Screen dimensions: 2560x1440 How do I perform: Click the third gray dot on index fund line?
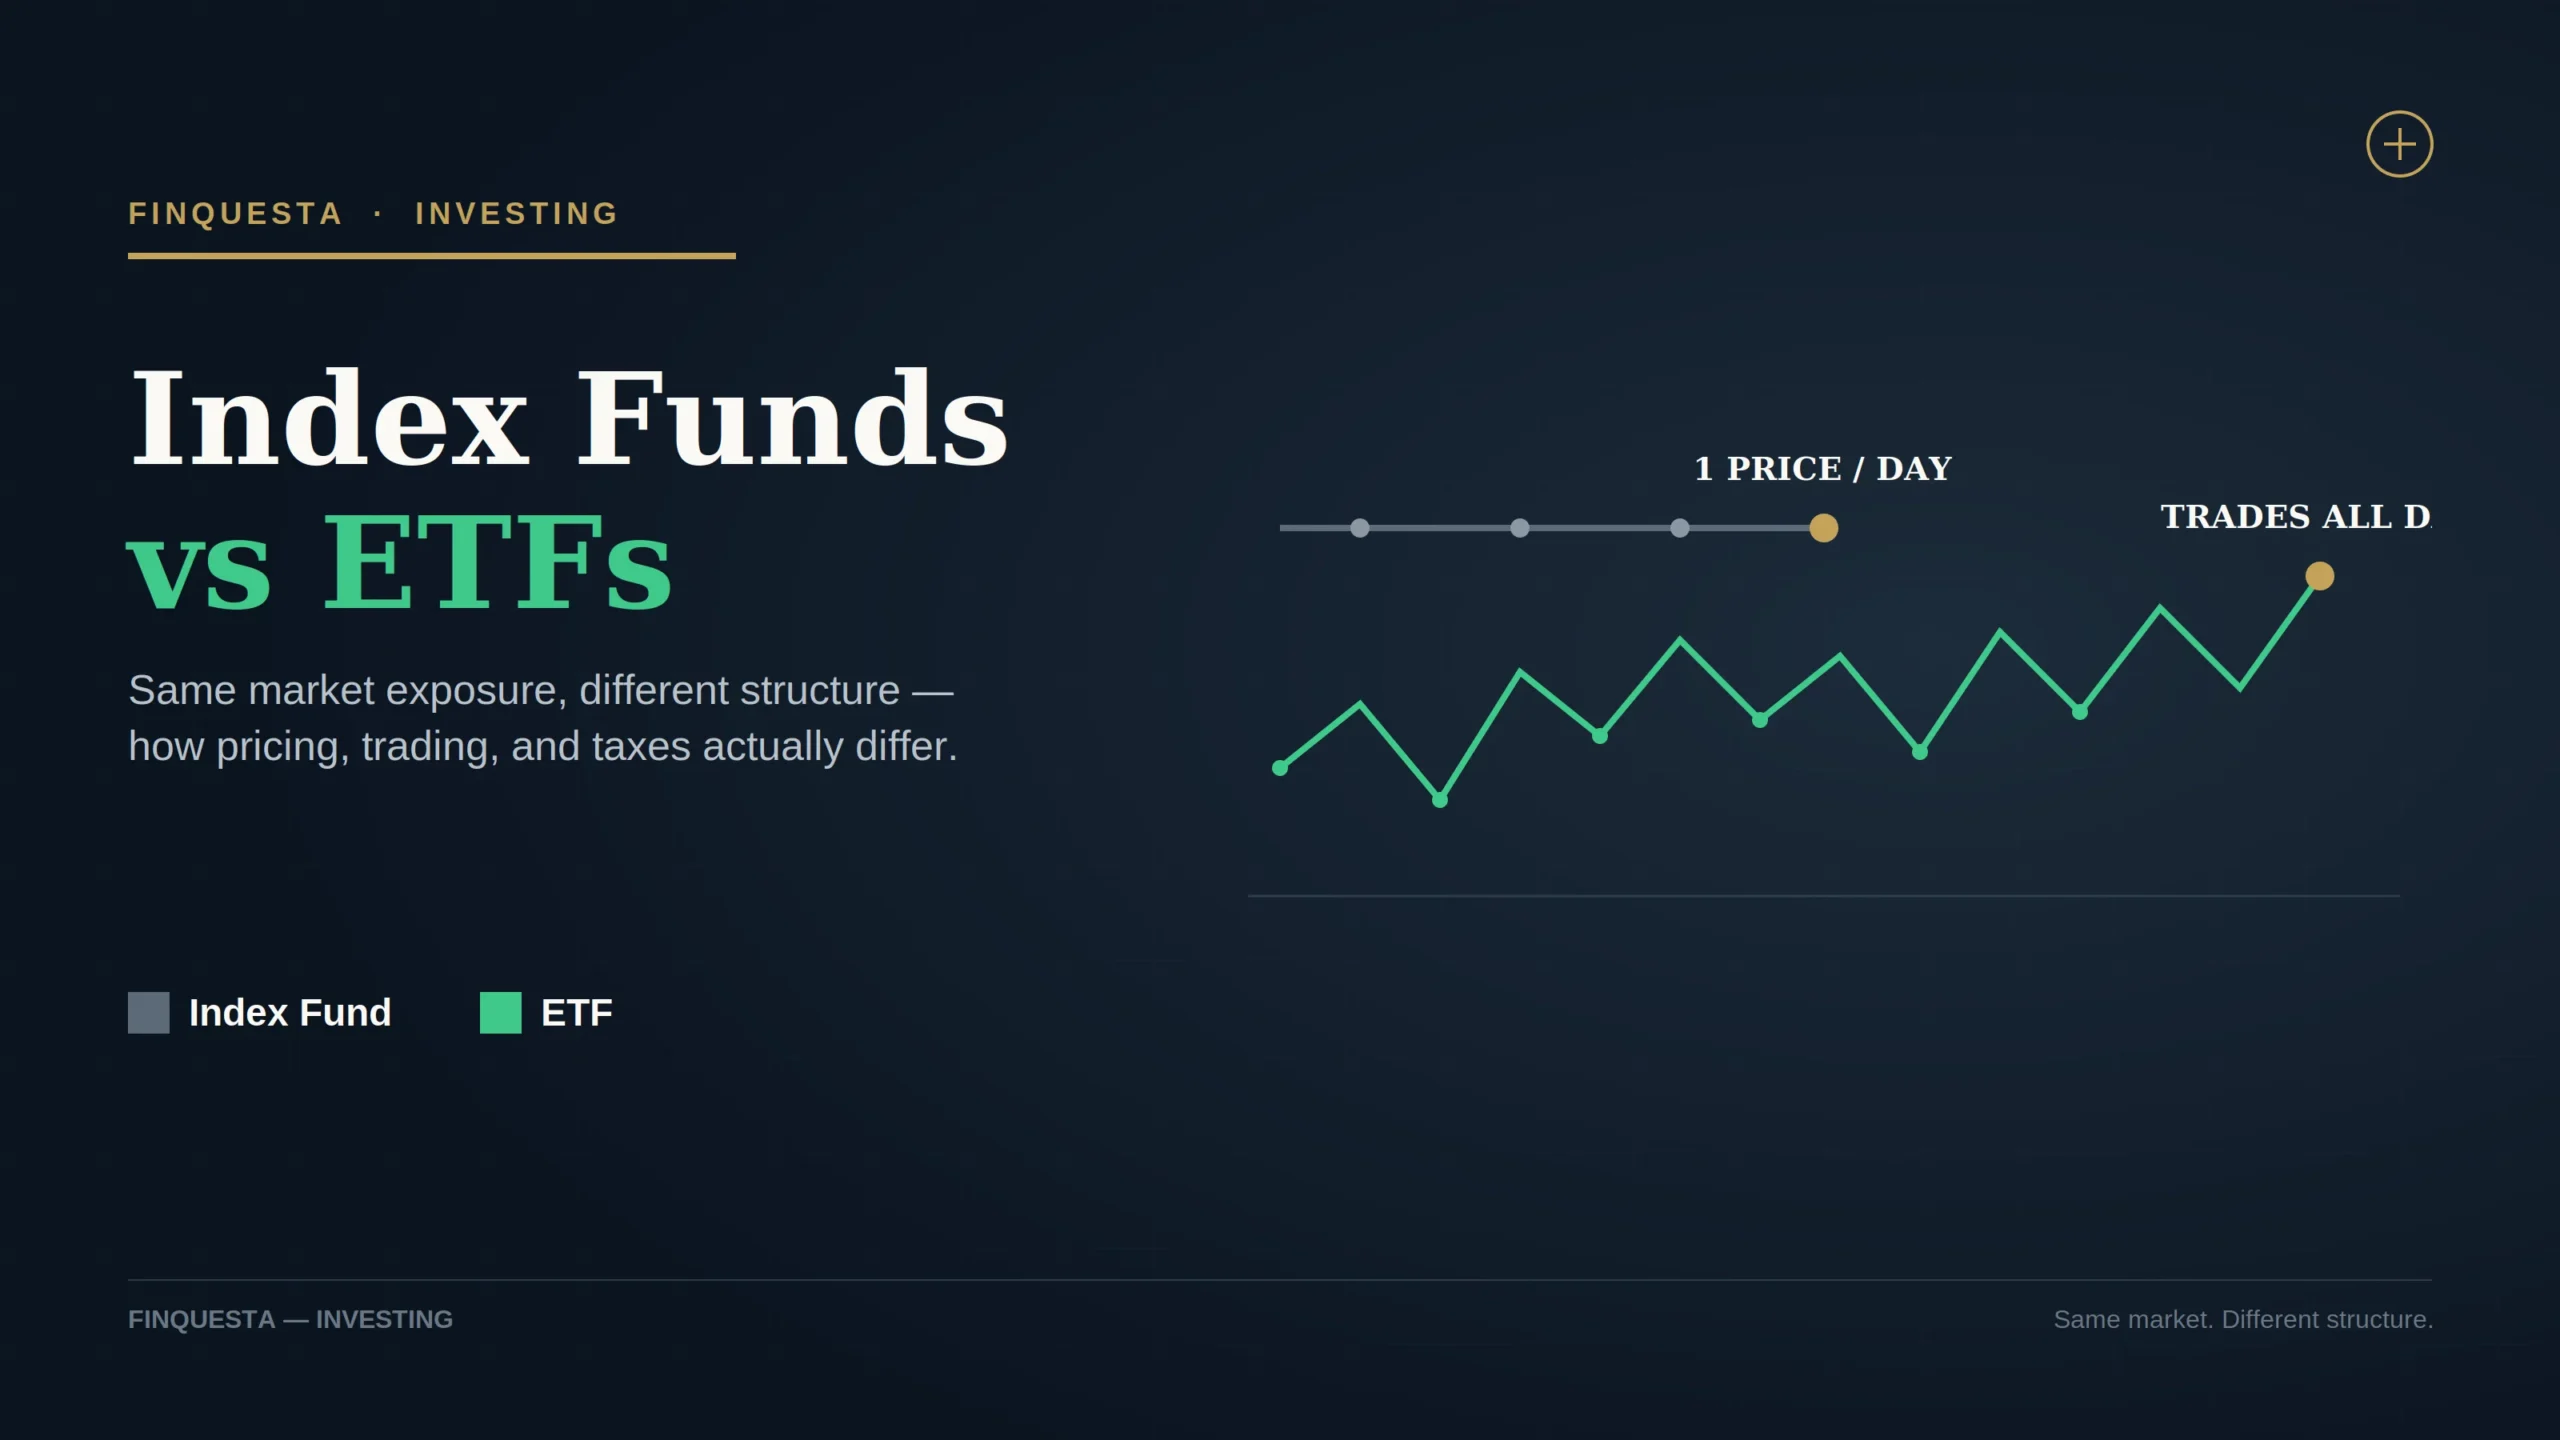pyautogui.click(x=1680, y=528)
